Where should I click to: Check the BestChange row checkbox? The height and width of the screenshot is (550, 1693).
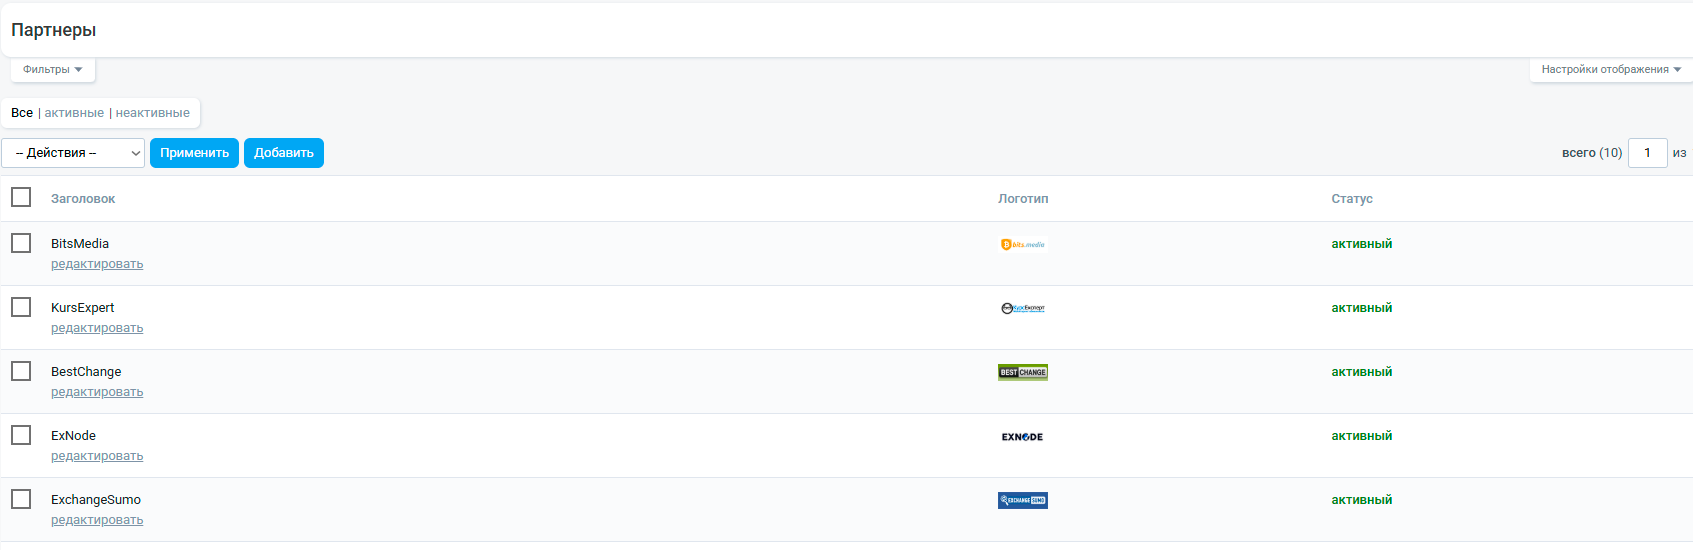point(21,371)
